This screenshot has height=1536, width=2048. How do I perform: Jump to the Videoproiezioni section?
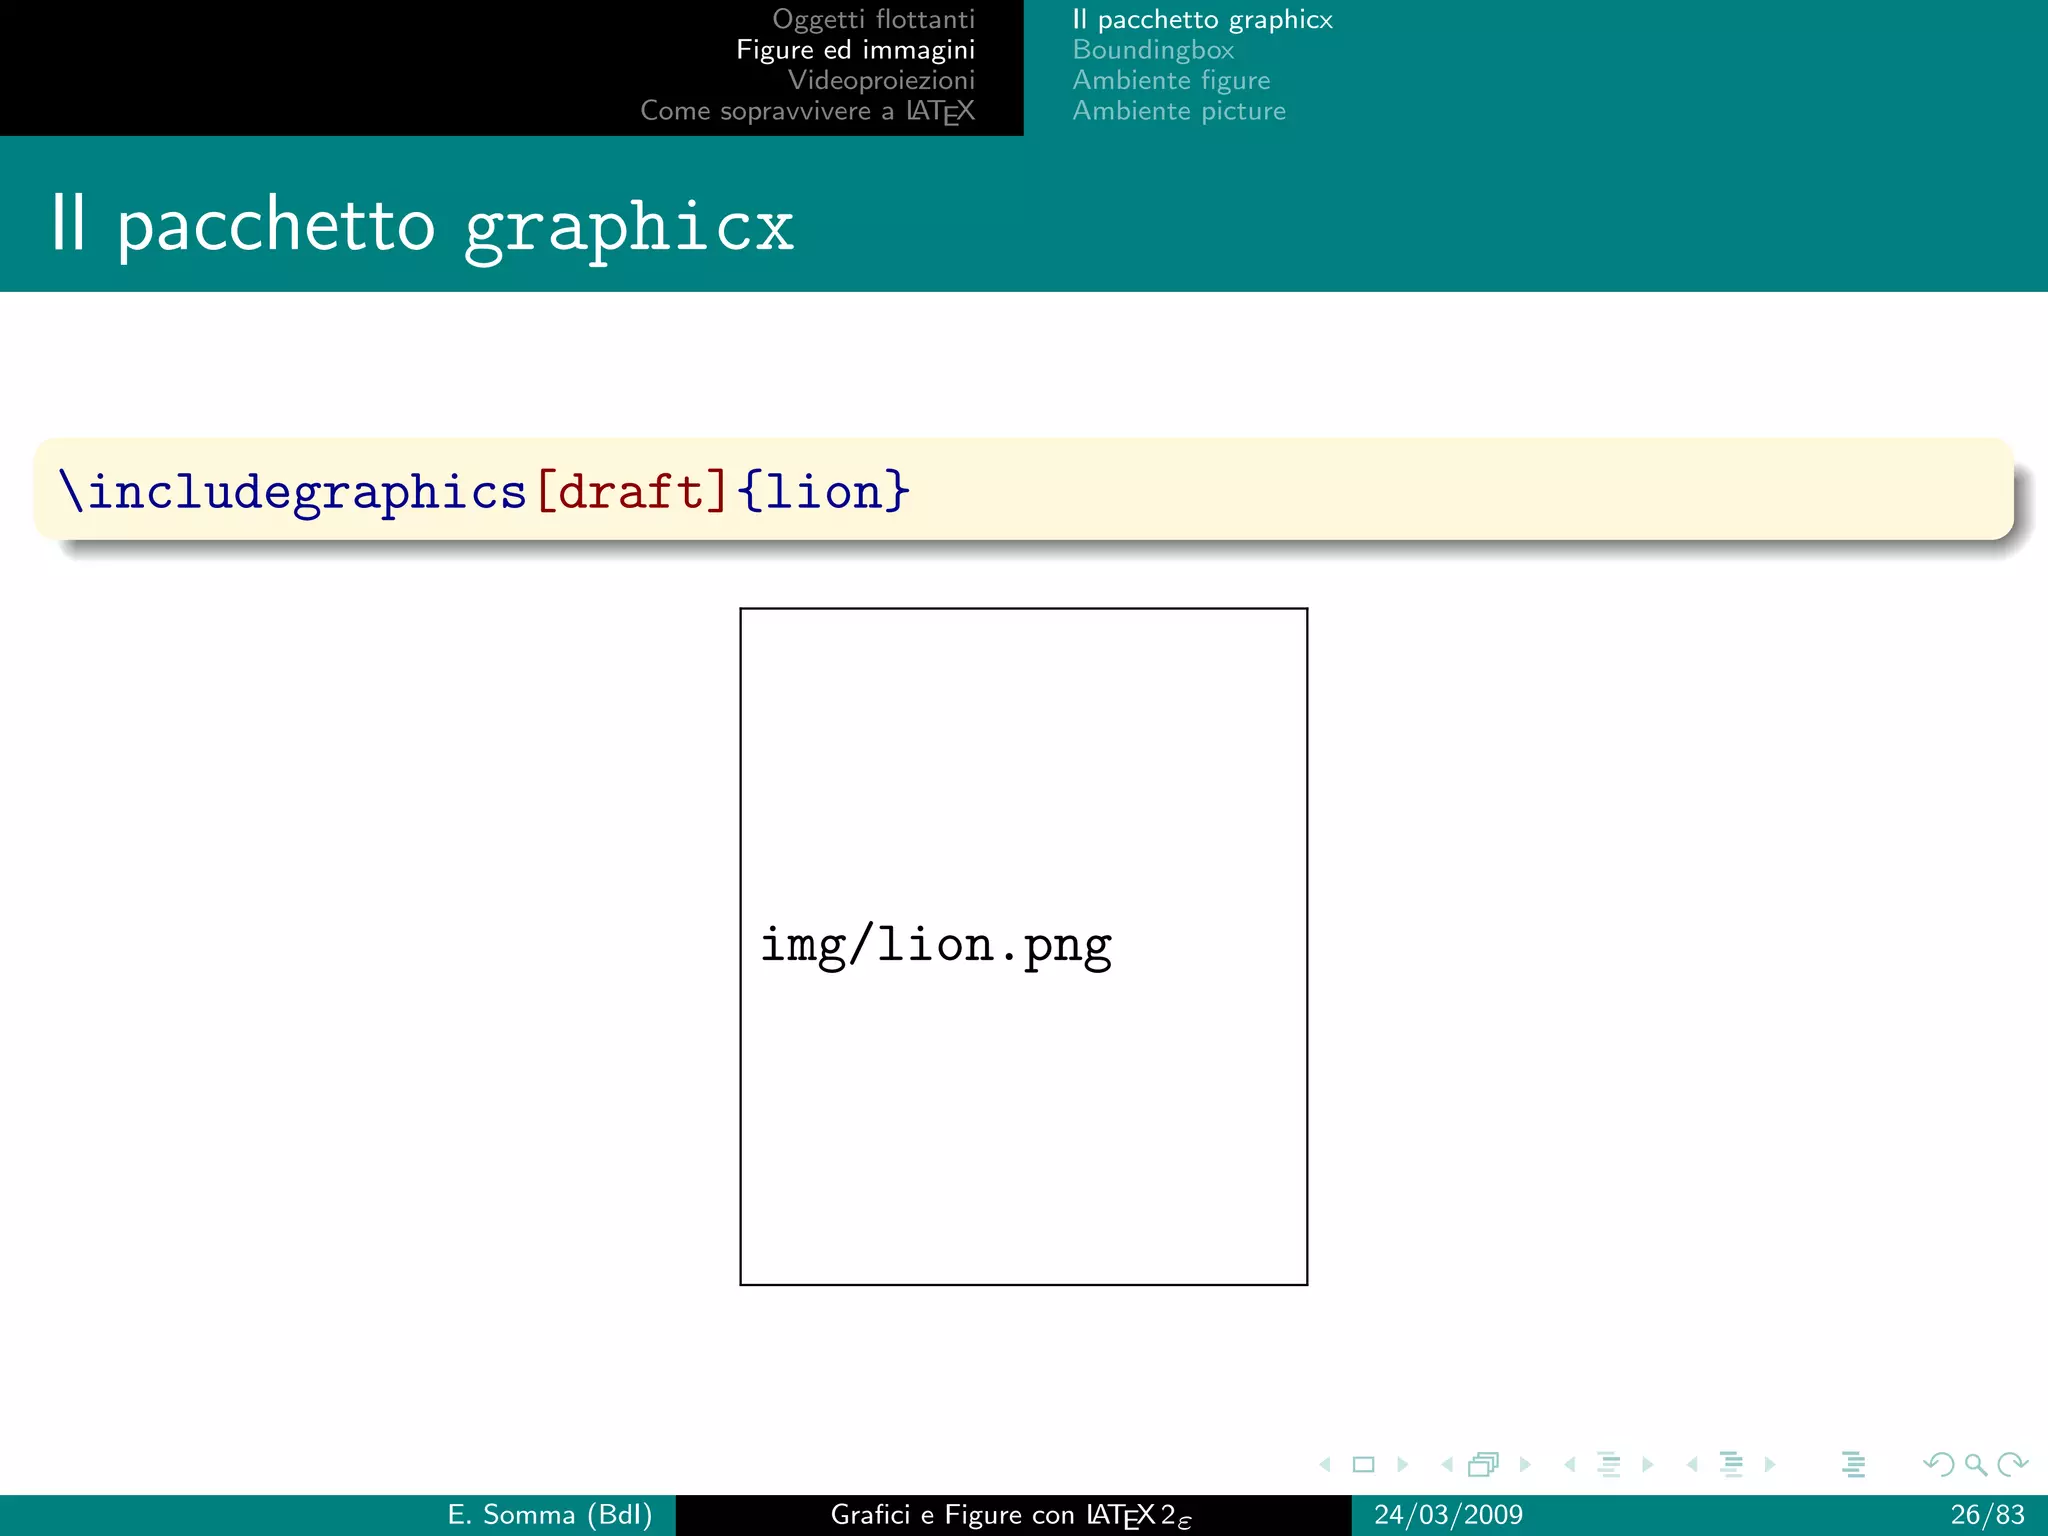point(881,80)
